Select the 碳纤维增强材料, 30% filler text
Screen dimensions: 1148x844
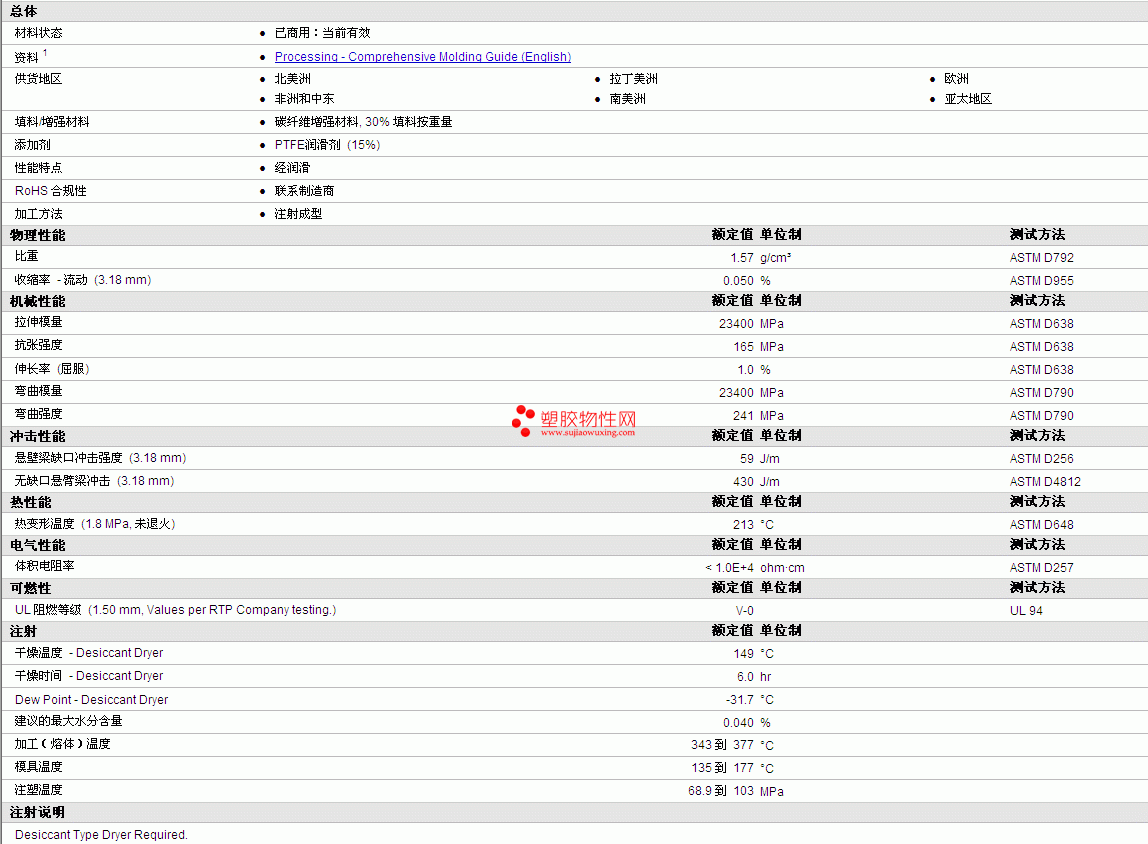pyautogui.click(x=363, y=122)
